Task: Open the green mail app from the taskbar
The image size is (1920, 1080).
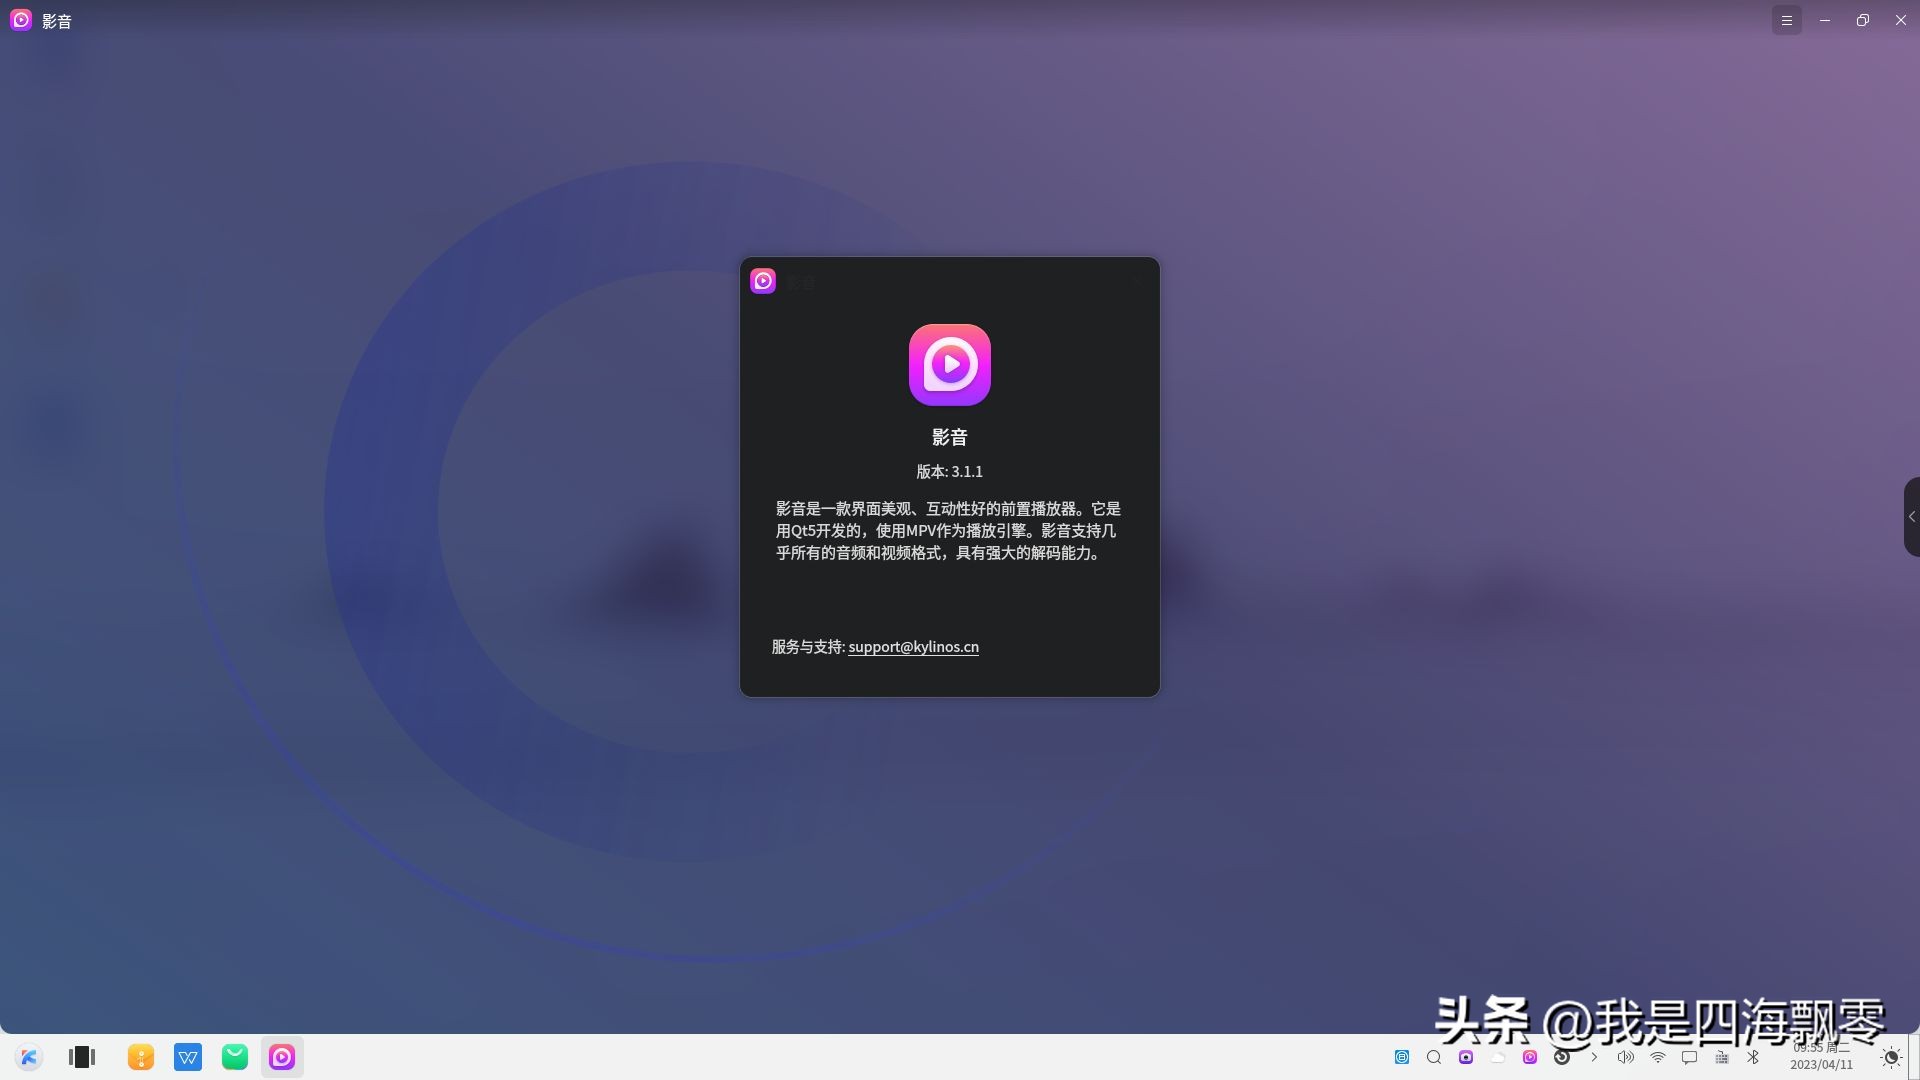Action: pos(234,1057)
